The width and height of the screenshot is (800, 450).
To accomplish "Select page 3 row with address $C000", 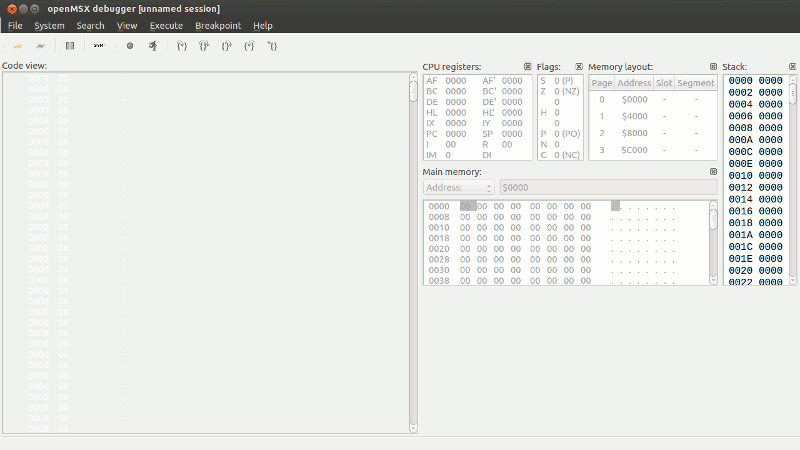I will [x=653, y=150].
